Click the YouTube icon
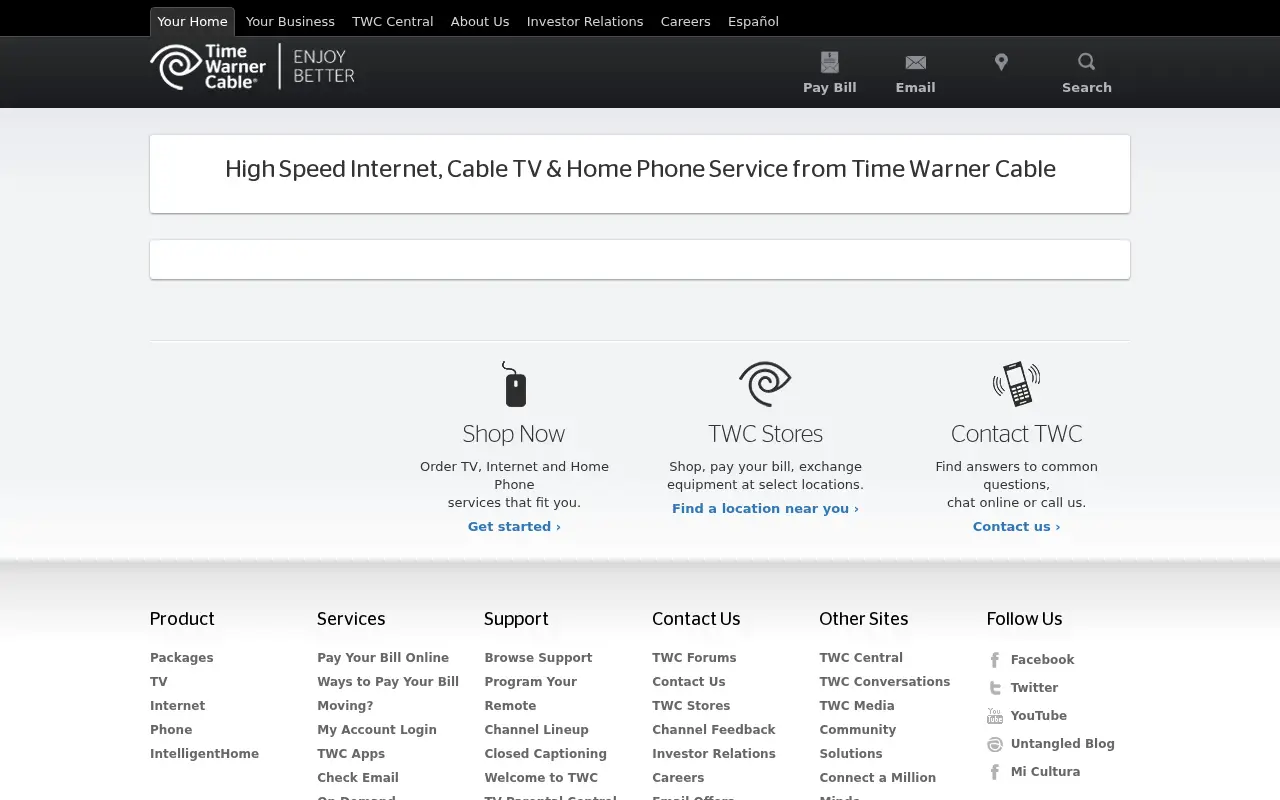This screenshot has height=800, width=1280. tap(995, 716)
